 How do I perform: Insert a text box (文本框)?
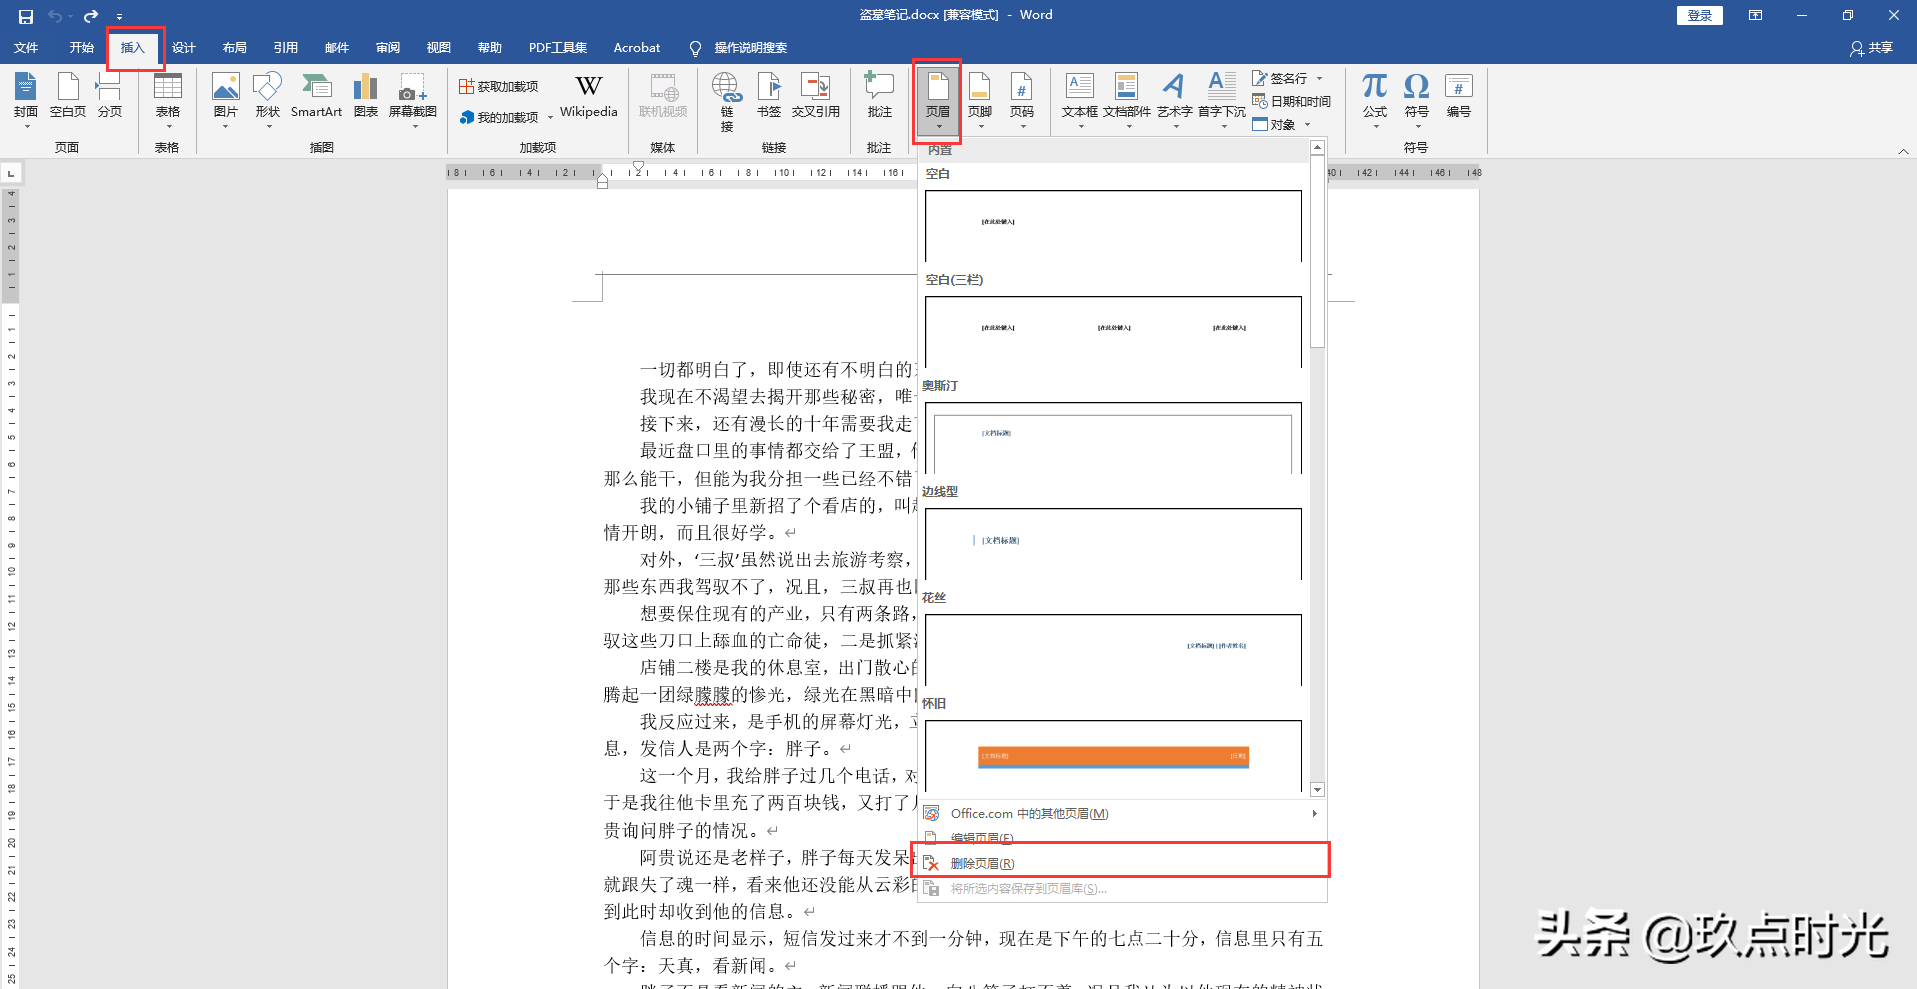pos(1080,100)
